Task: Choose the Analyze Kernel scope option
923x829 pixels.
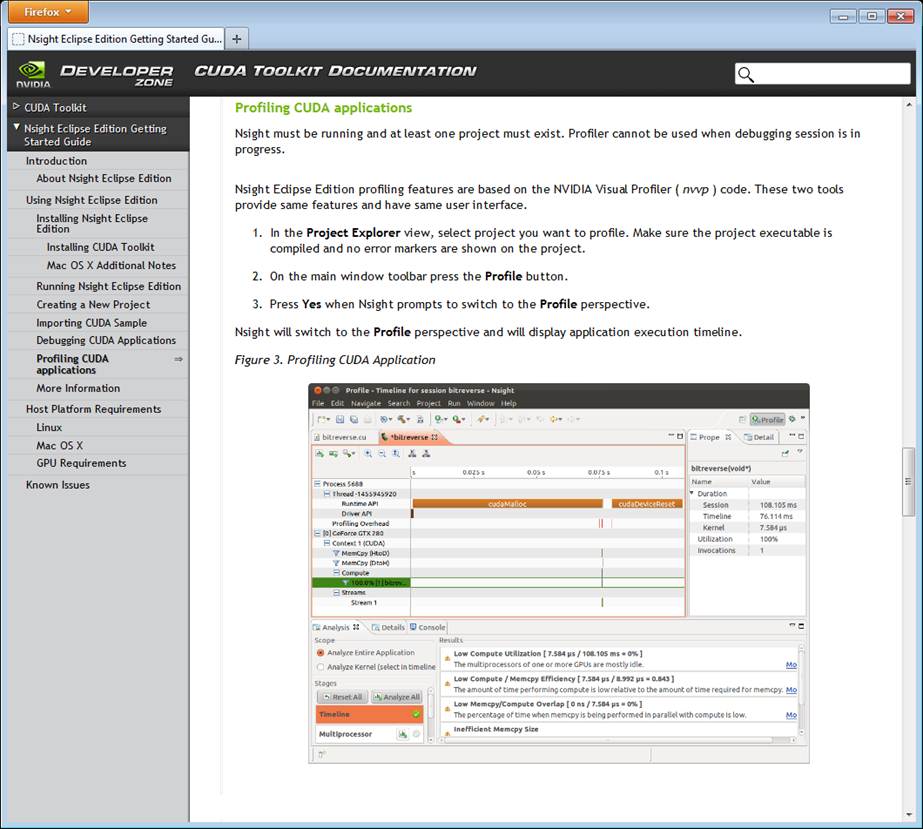Action: tap(319, 667)
